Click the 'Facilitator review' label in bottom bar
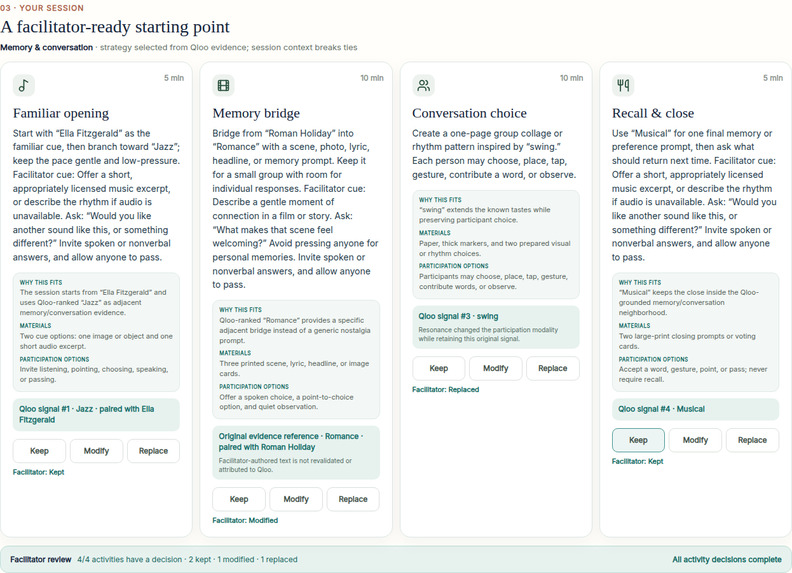This screenshot has width=792, height=573. pyautogui.click(x=40, y=559)
